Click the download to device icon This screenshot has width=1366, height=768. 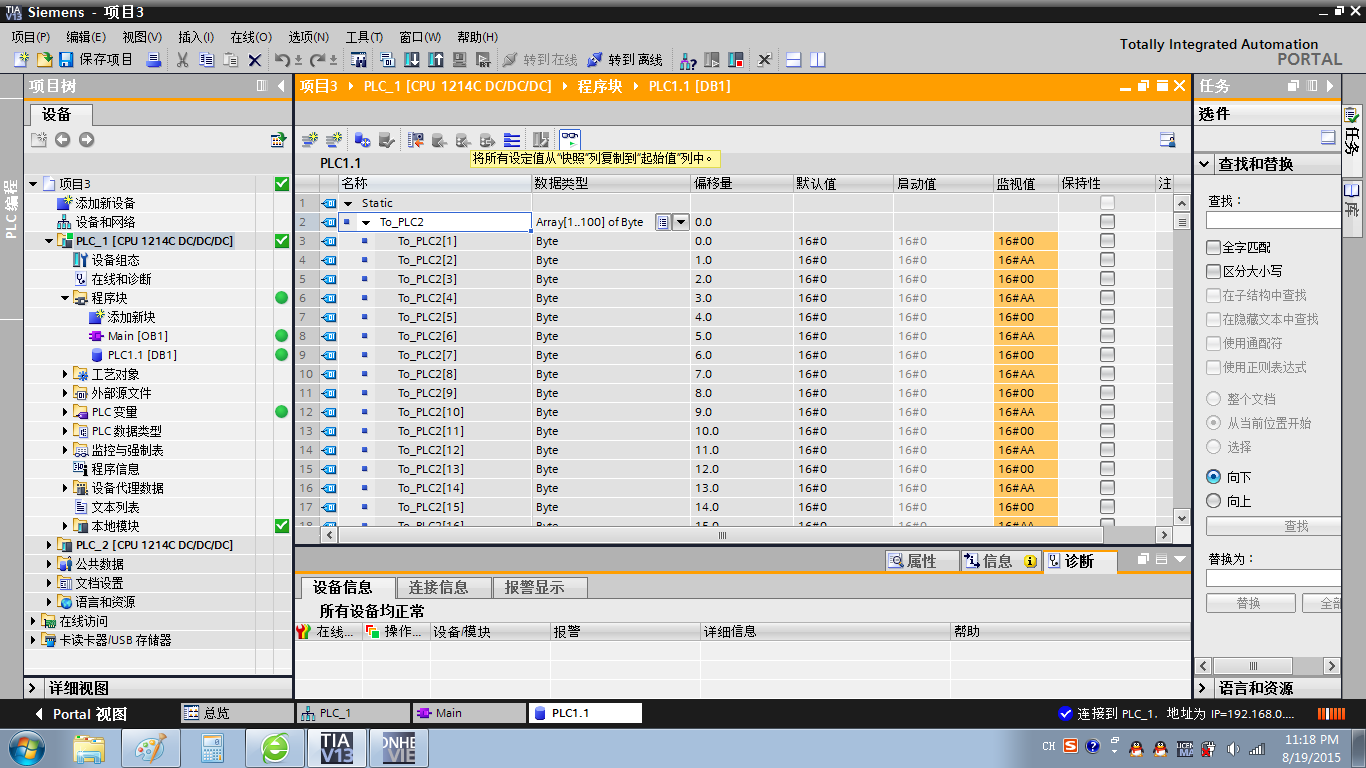point(411,60)
